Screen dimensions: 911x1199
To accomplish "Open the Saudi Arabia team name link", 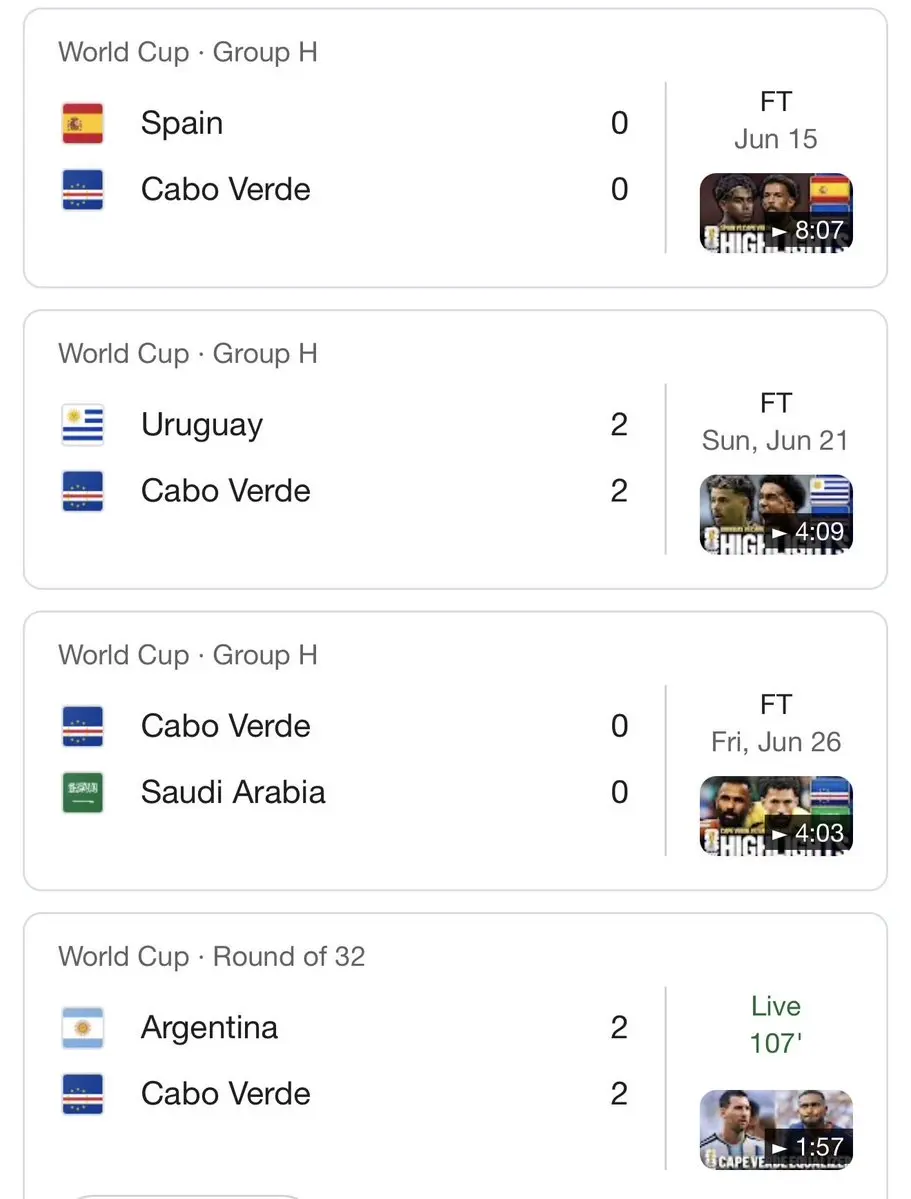I will click(x=233, y=792).
